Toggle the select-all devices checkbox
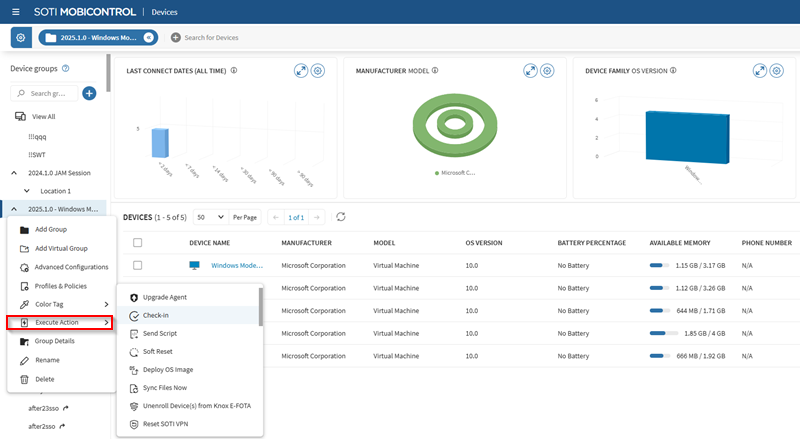 click(x=137, y=242)
